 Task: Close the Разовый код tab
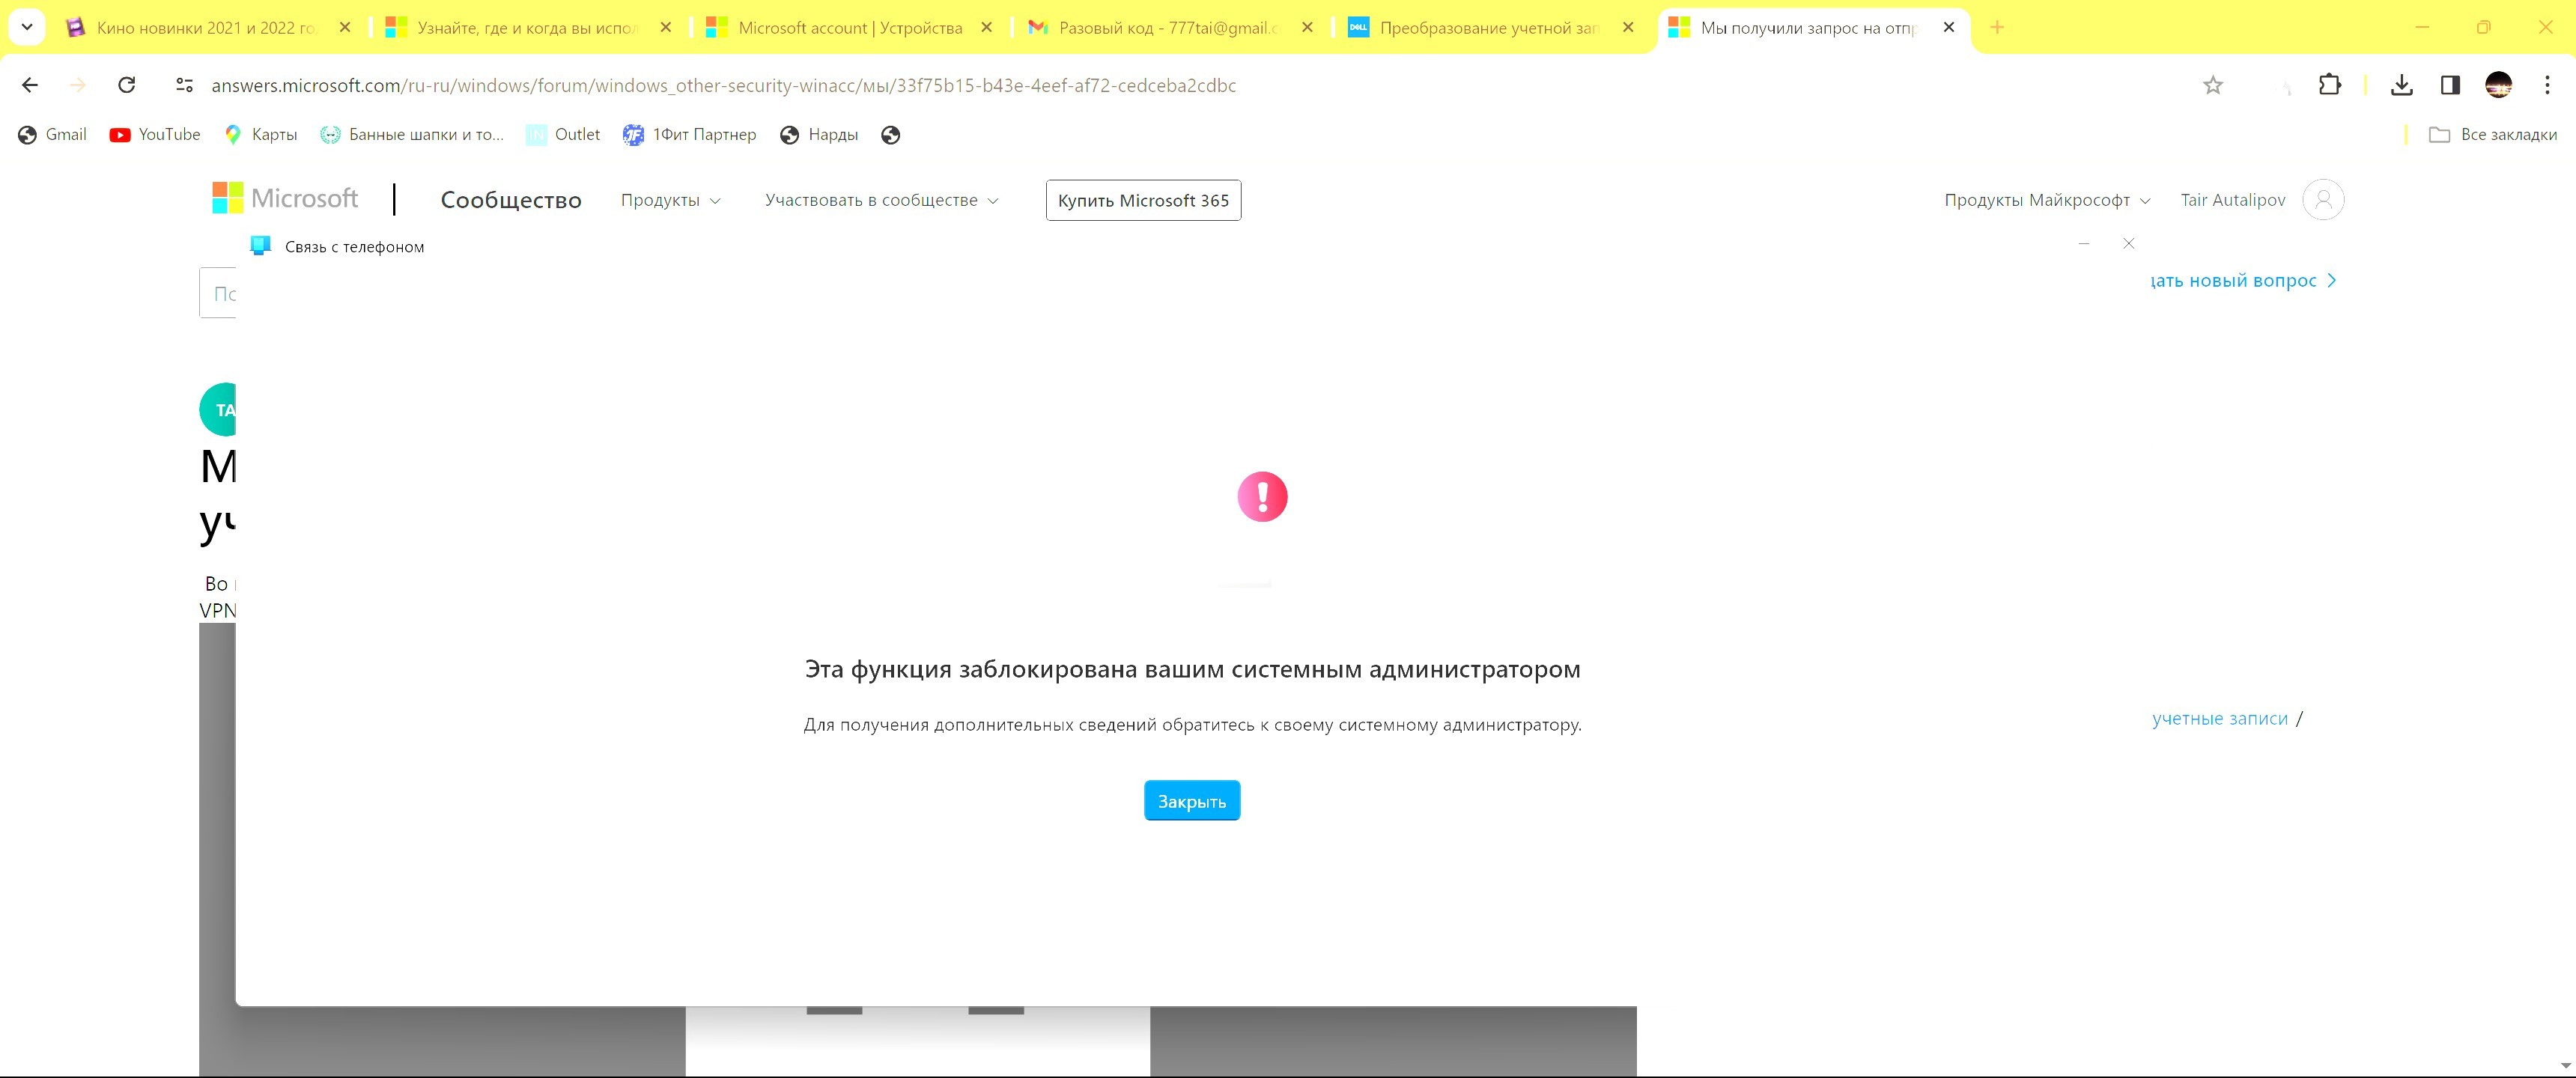[1307, 28]
